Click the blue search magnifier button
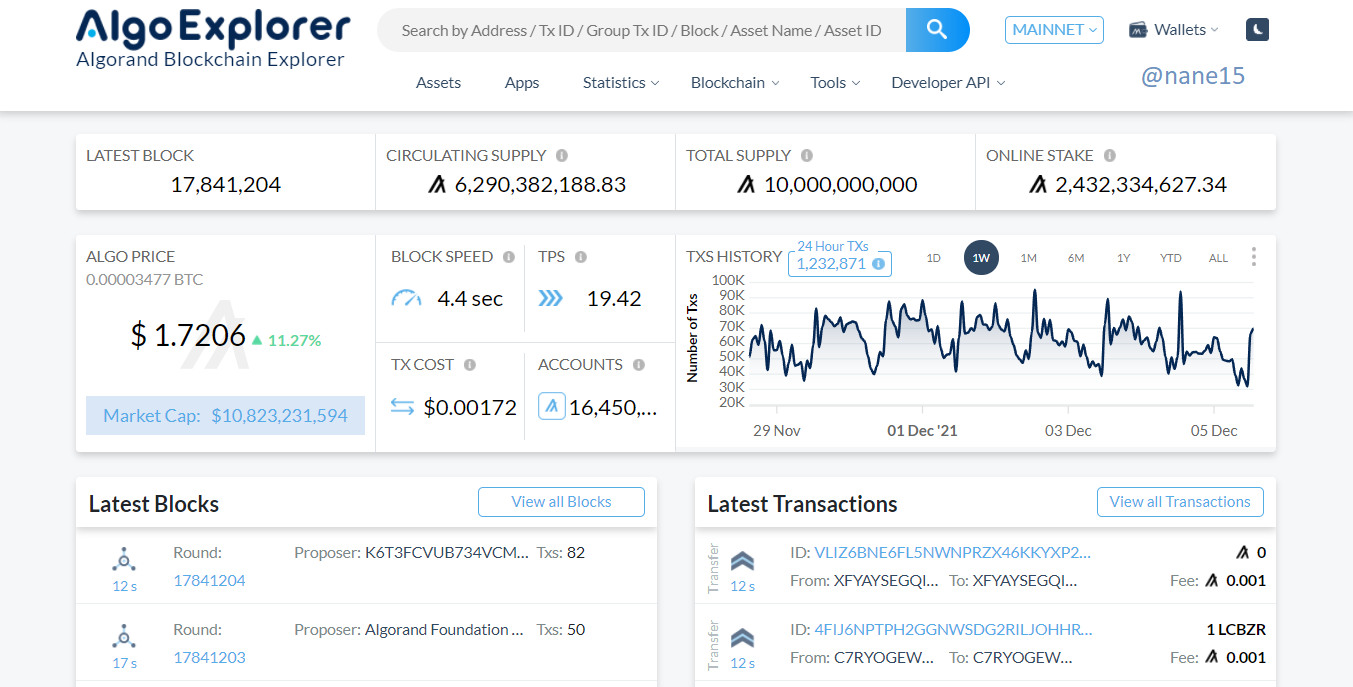The height and width of the screenshot is (687, 1353). (x=937, y=30)
